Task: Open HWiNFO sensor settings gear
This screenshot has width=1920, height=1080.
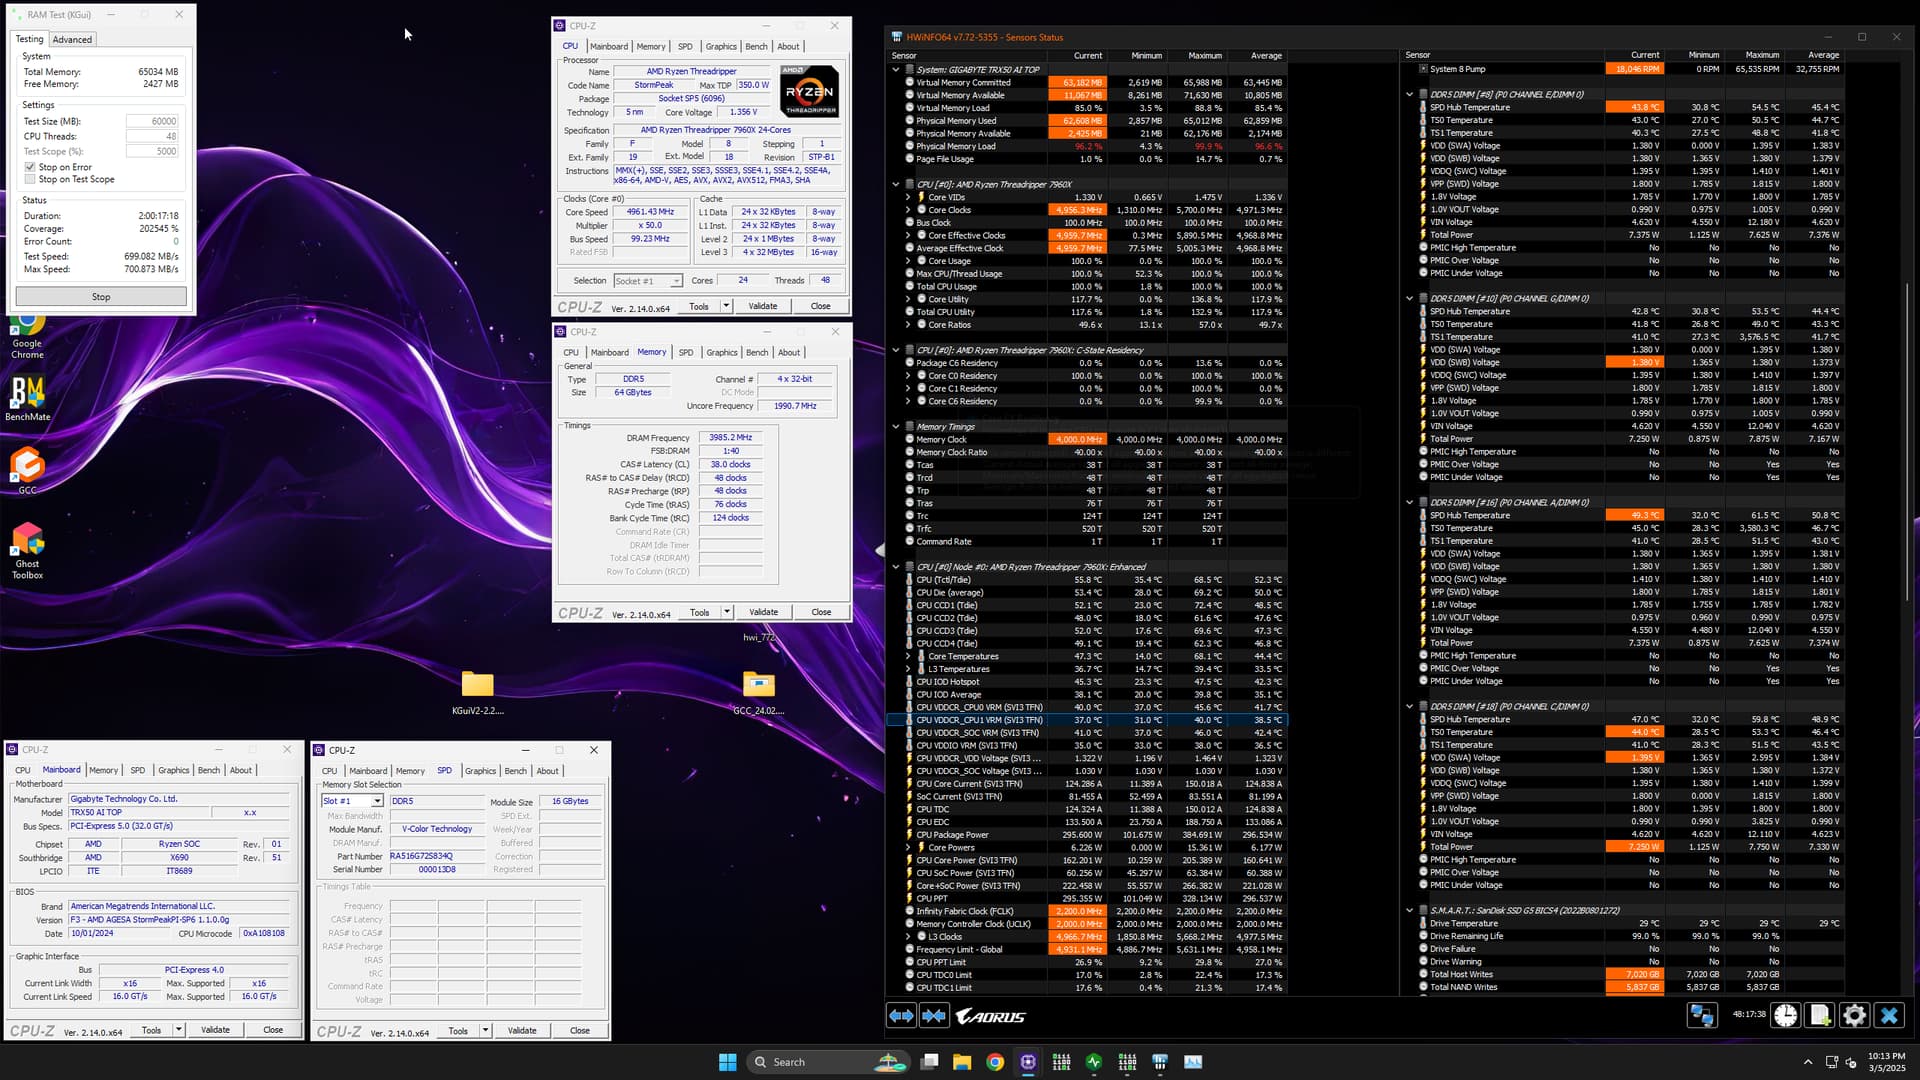Action: pos(1854,1016)
